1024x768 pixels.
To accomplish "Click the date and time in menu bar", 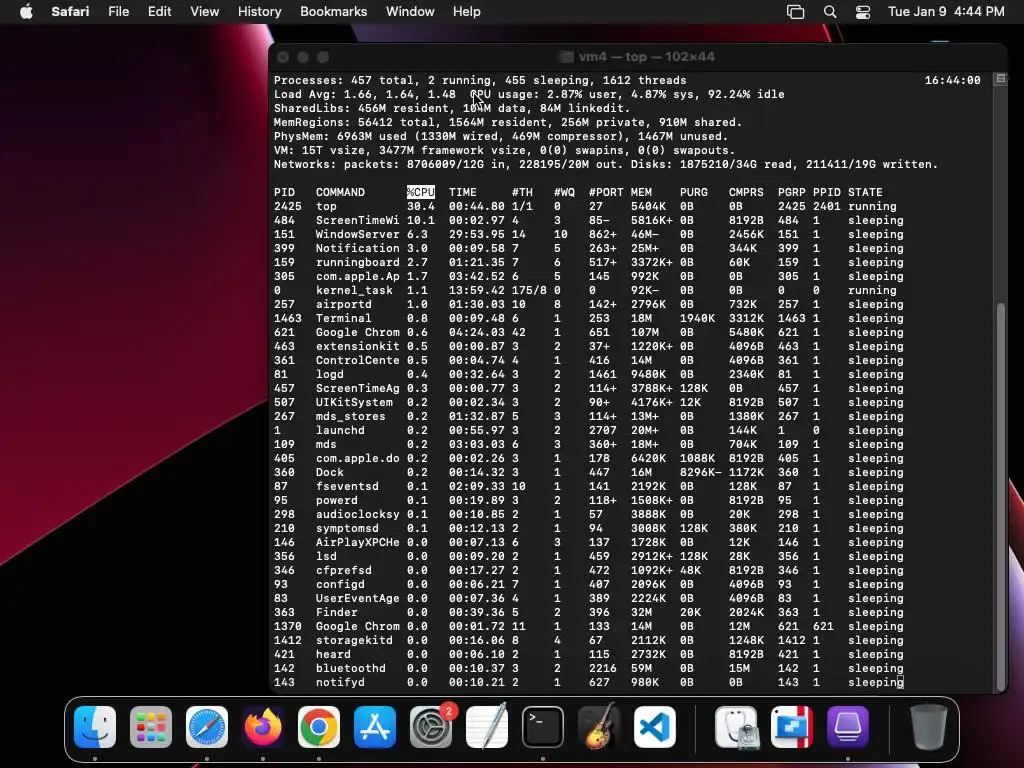I will click(946, 12).
